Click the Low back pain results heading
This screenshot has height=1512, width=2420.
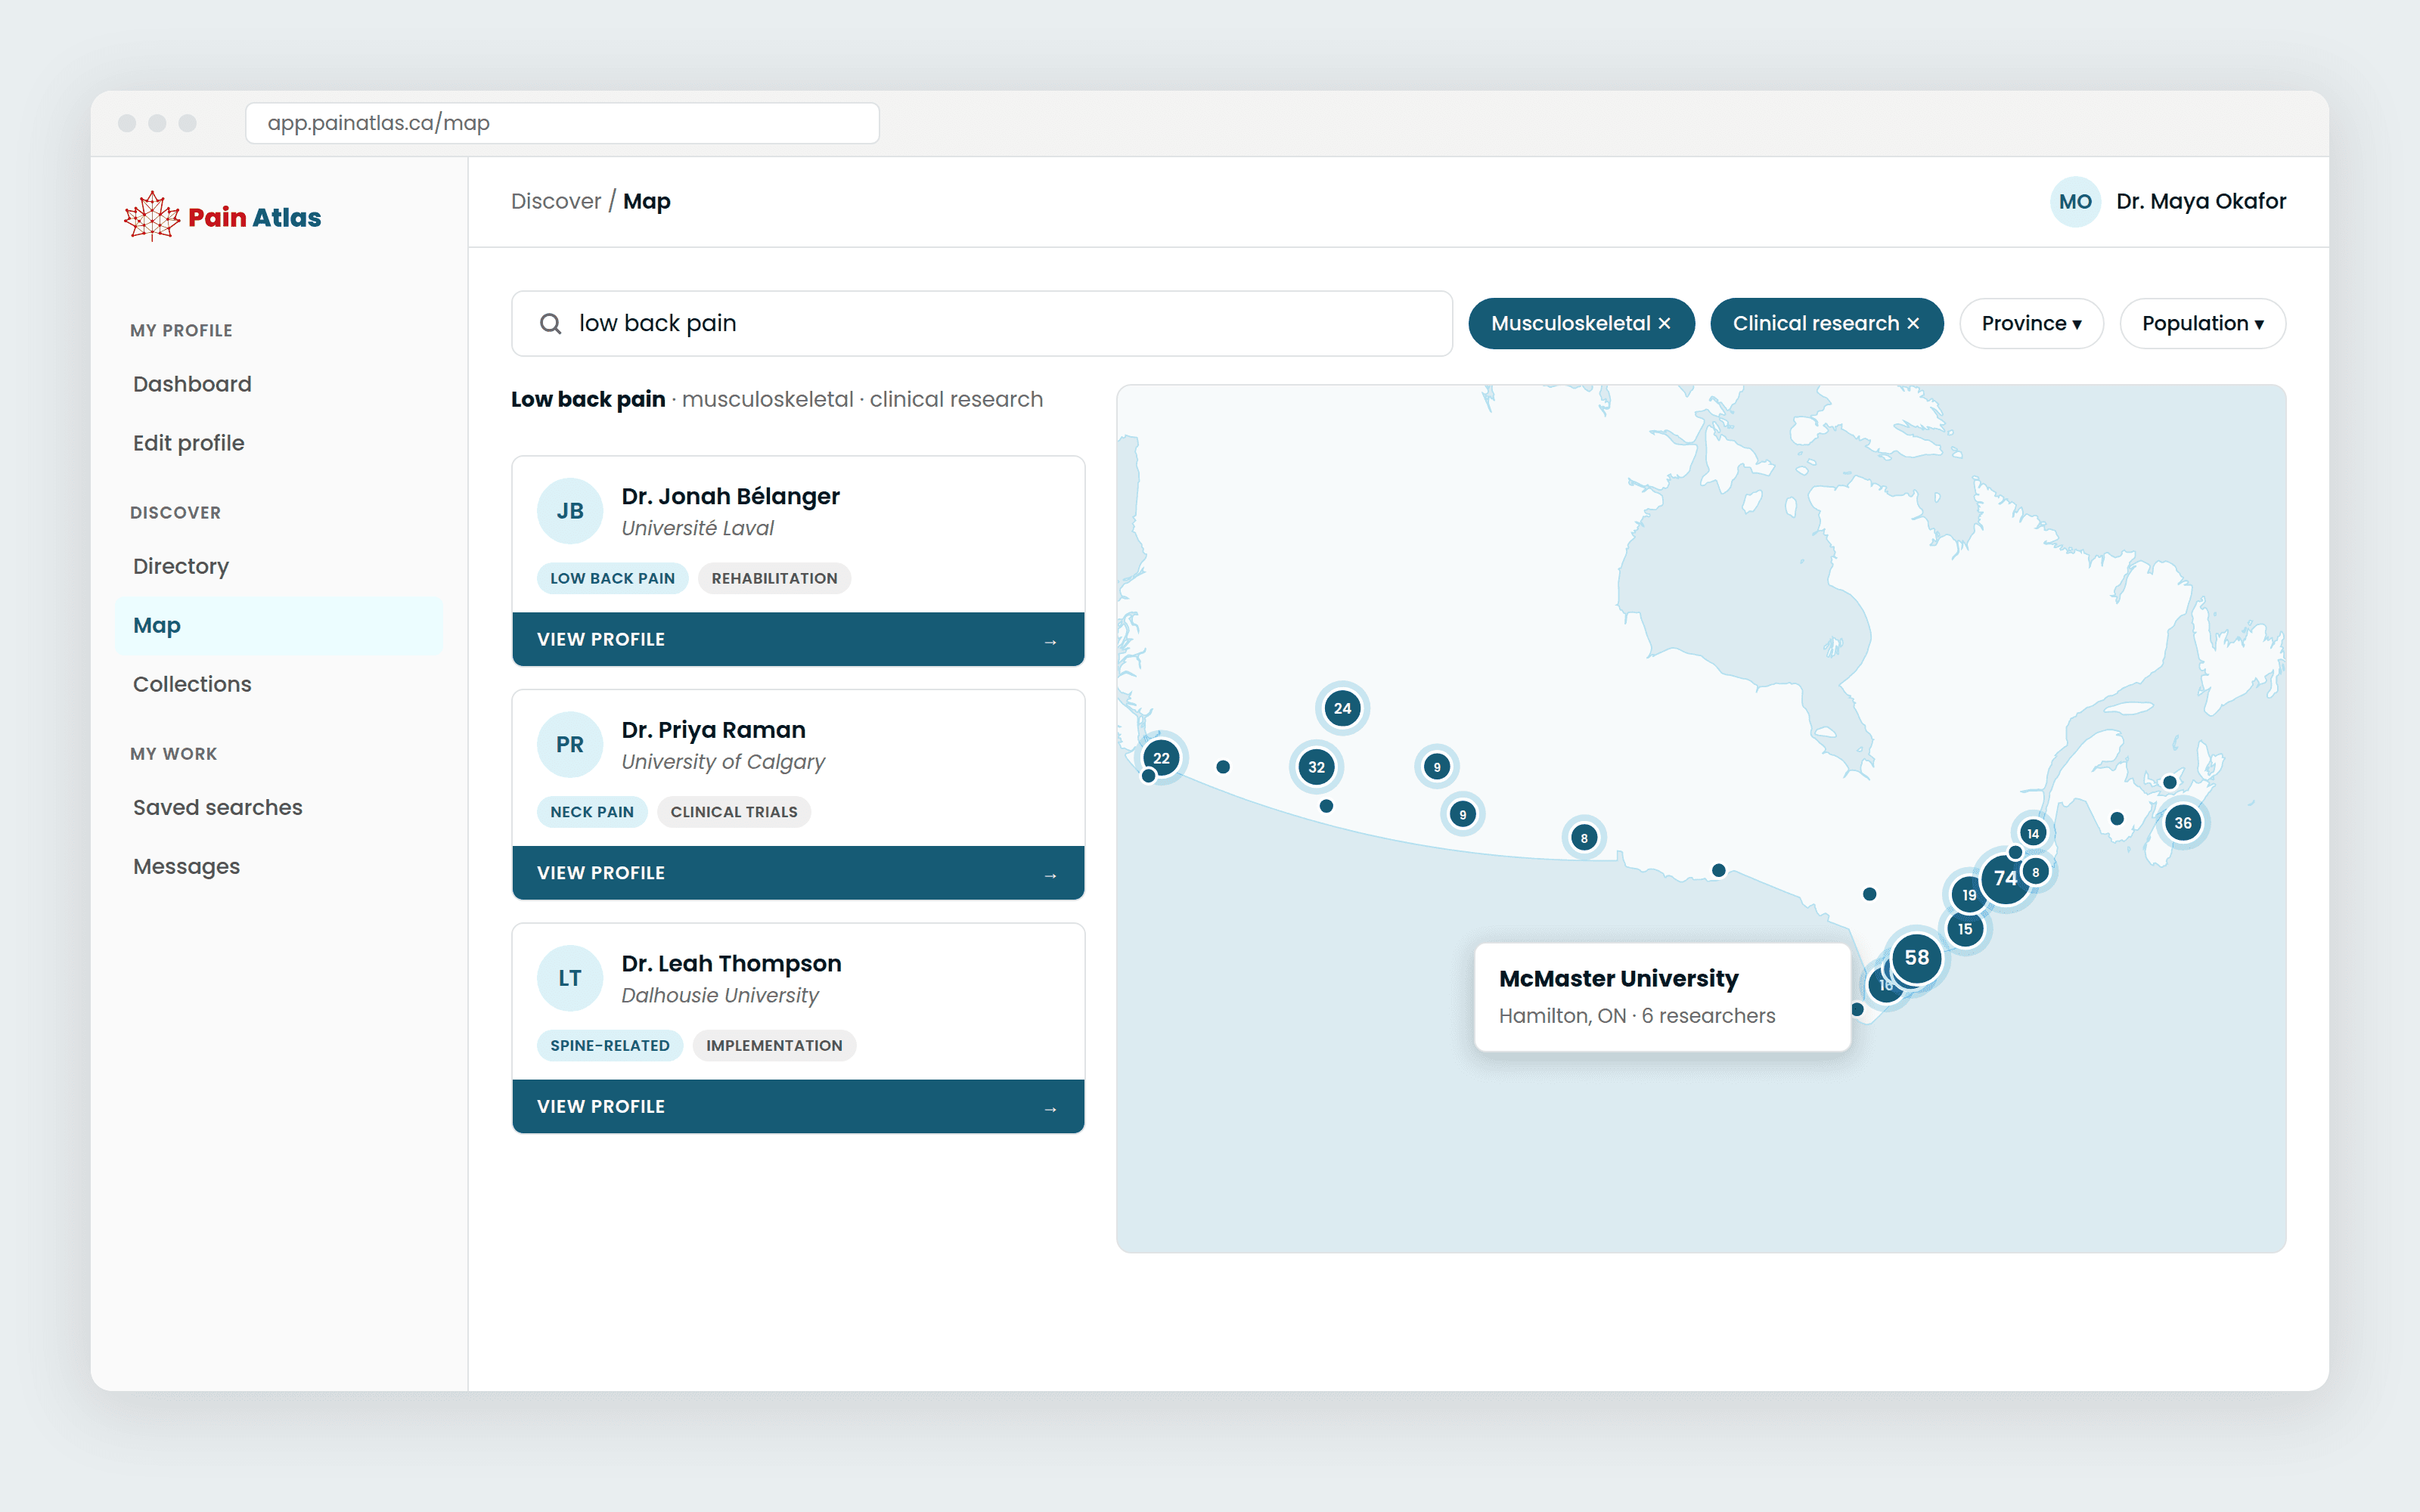pyautogui.click(x=588, y=399)
